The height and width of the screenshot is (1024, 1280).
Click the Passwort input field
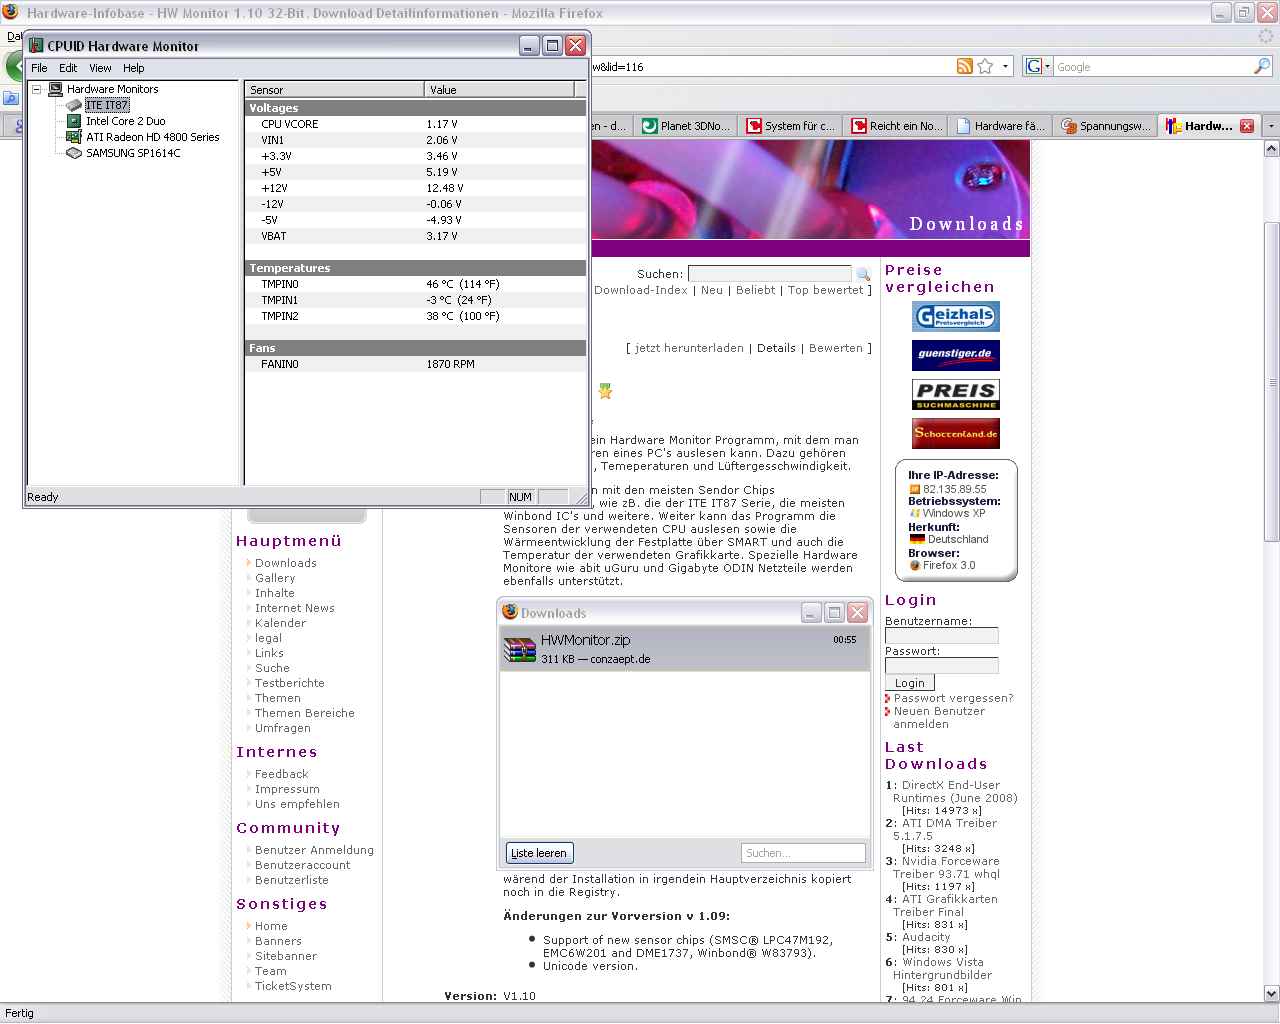(942, 666)
